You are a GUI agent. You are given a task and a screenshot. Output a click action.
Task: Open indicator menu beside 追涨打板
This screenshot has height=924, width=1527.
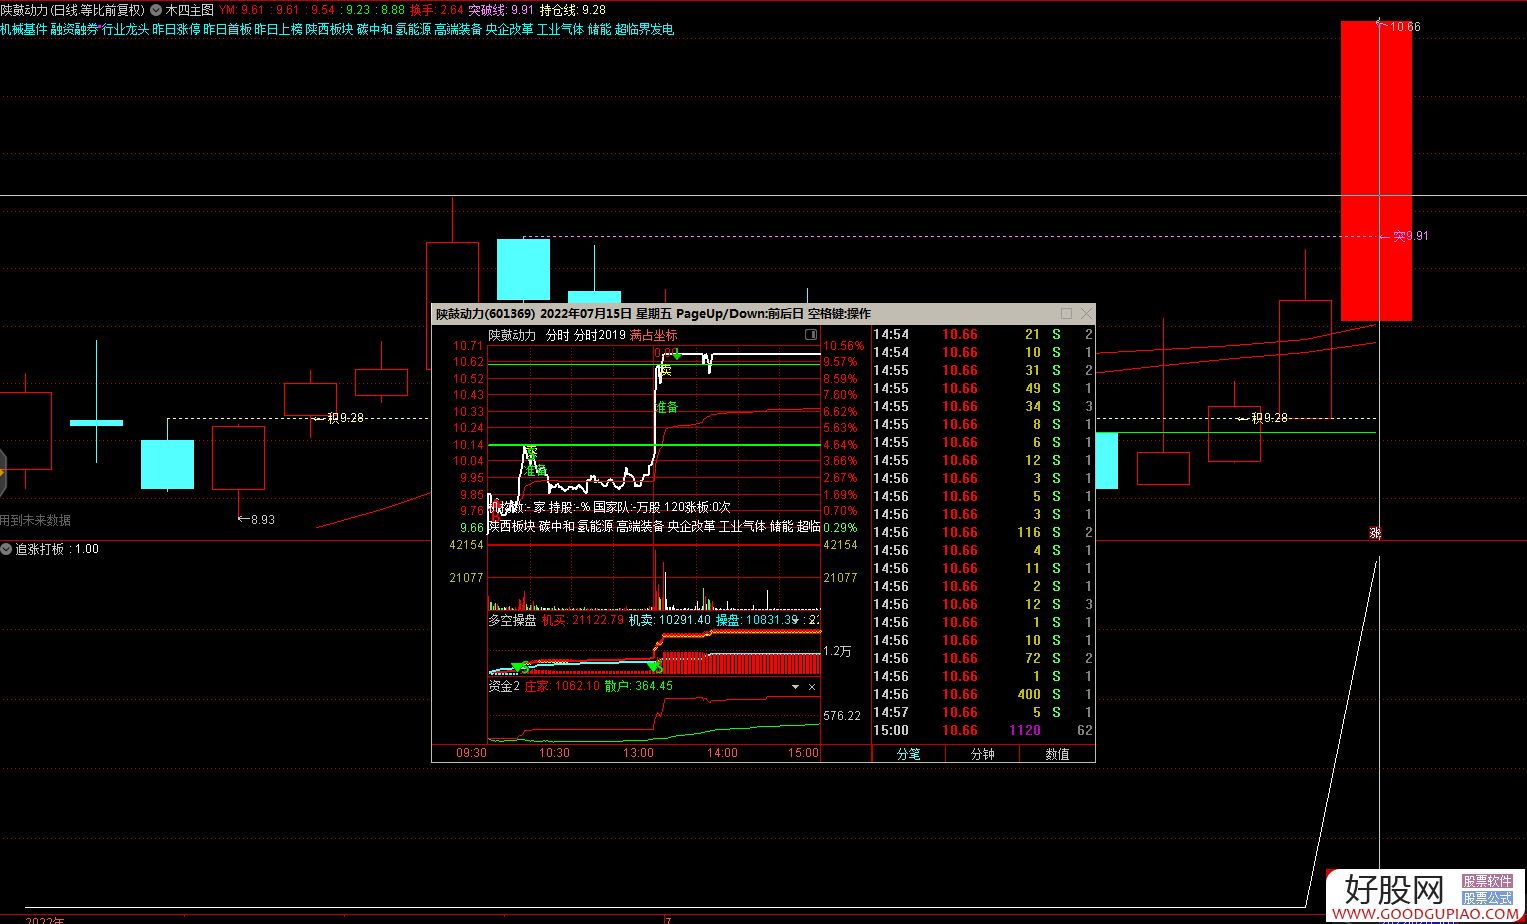coord(7,549)
